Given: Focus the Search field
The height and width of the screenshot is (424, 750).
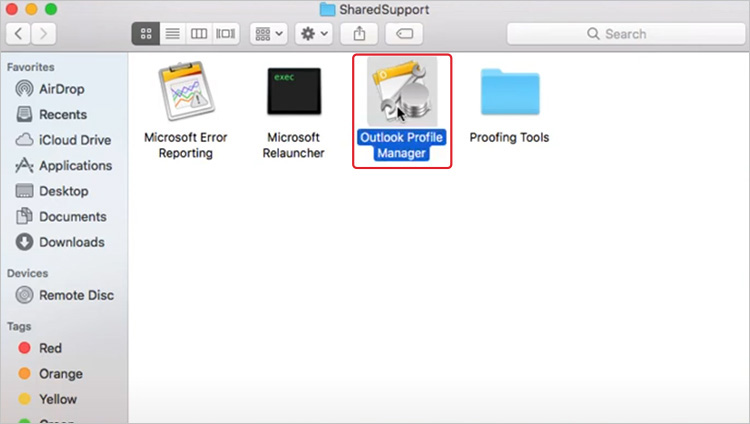Looking at the screenshot, I should (x=626, y=33).
